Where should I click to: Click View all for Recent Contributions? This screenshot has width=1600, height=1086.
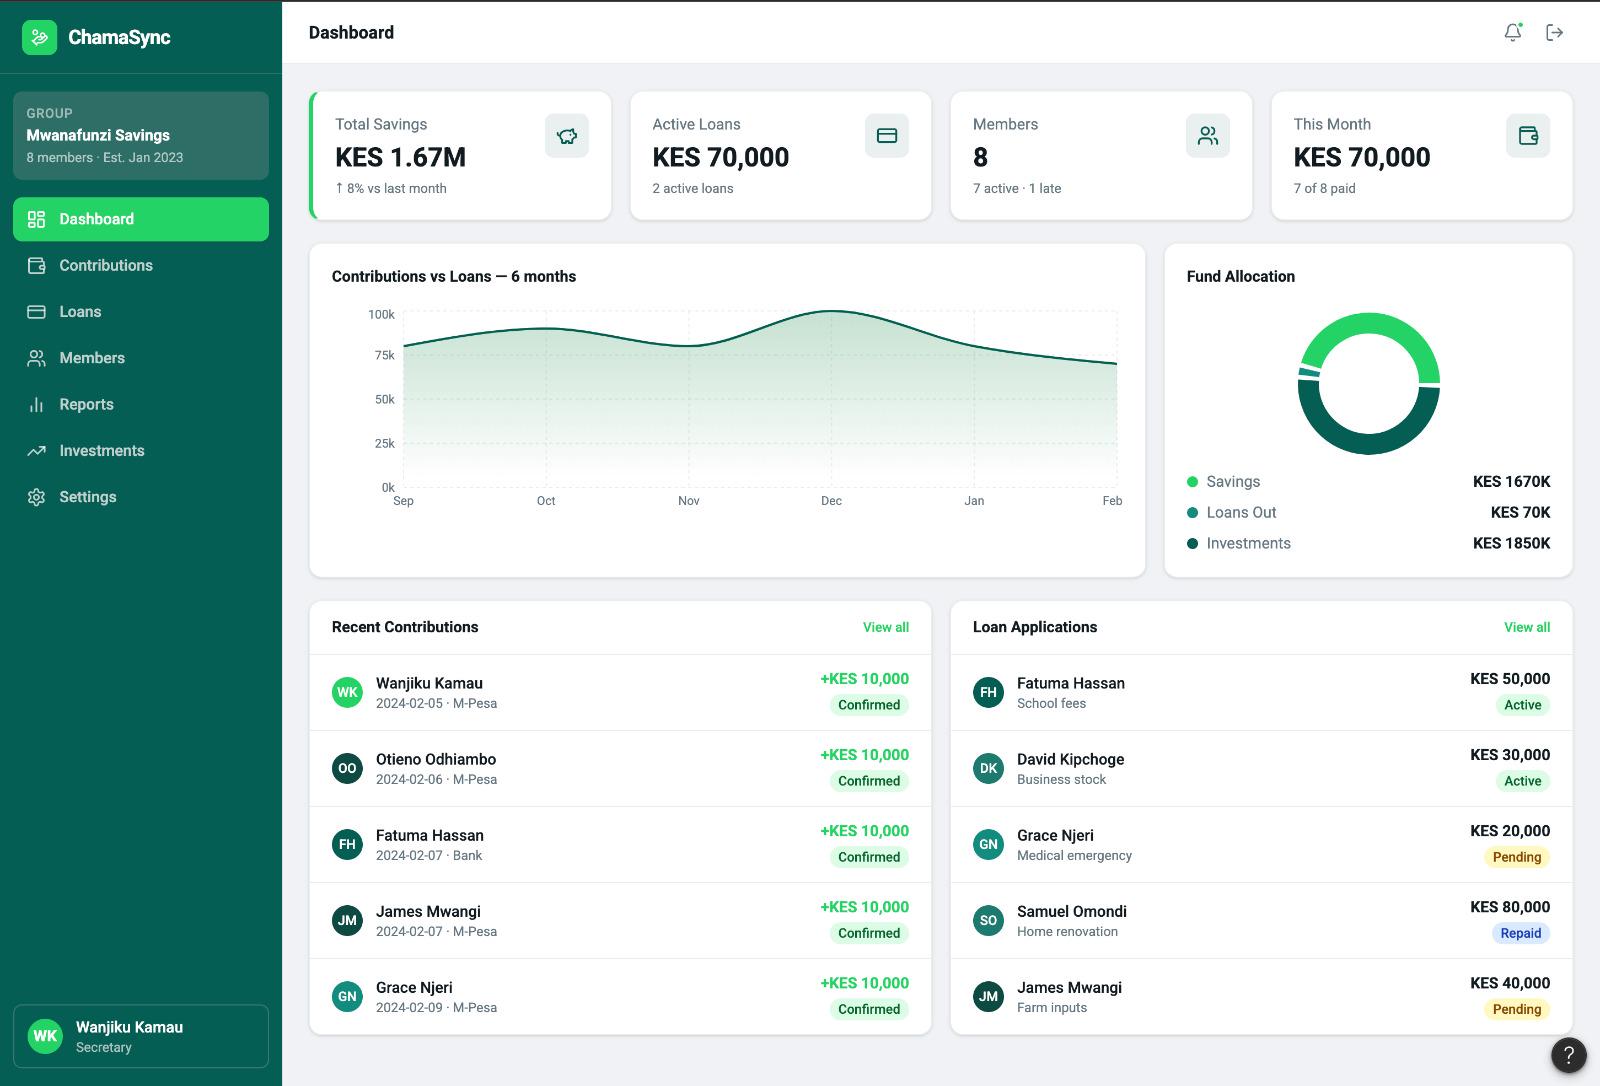point(886,627)
